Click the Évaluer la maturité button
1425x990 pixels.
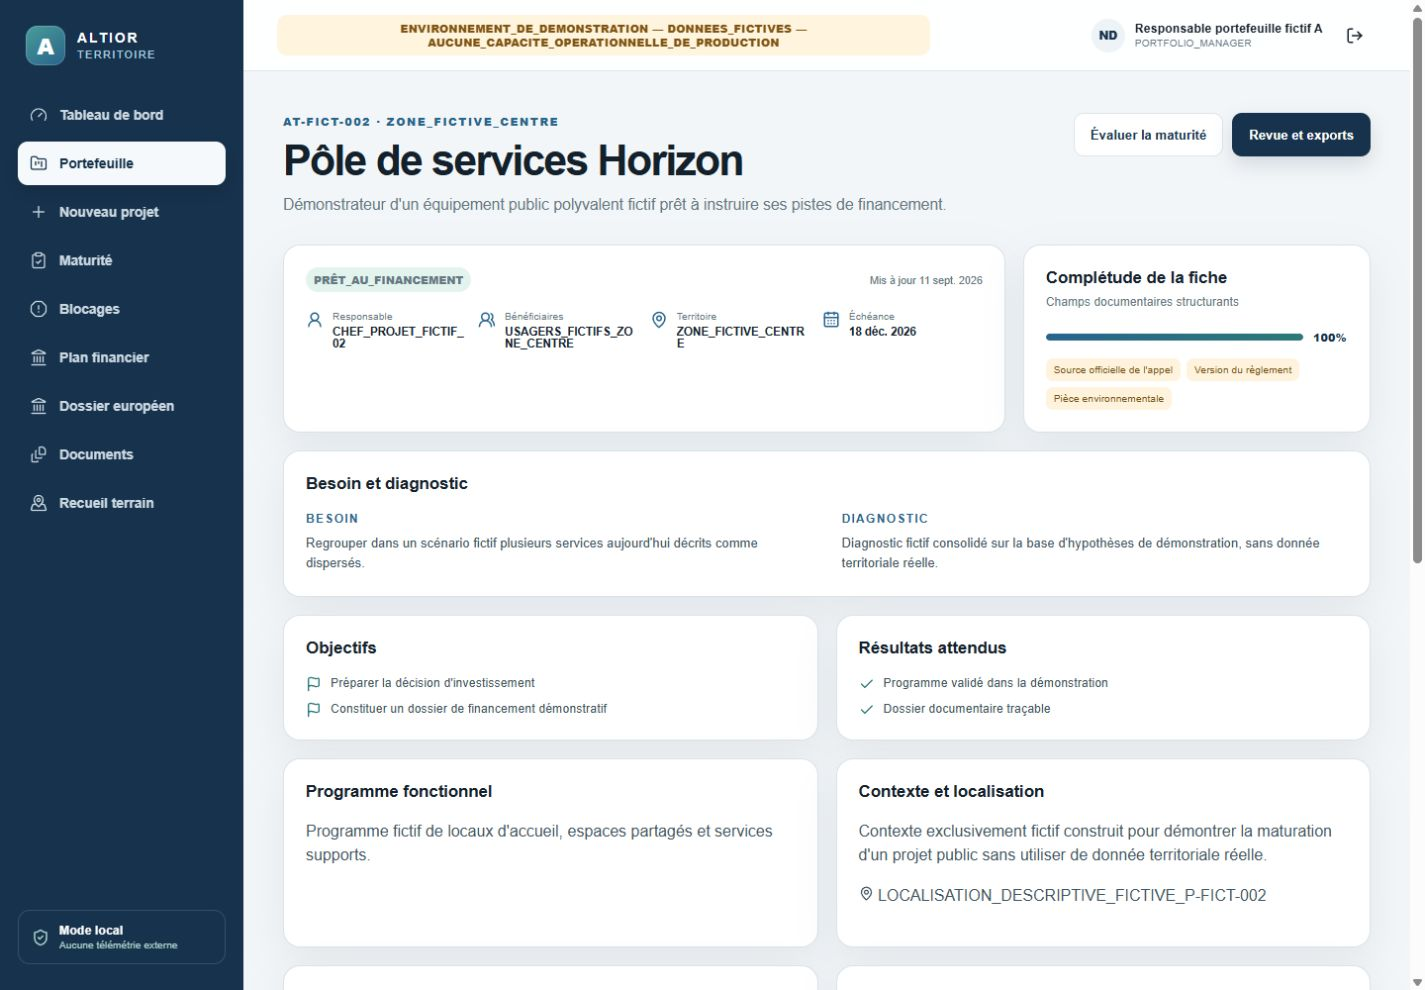tap(1148, 135)
